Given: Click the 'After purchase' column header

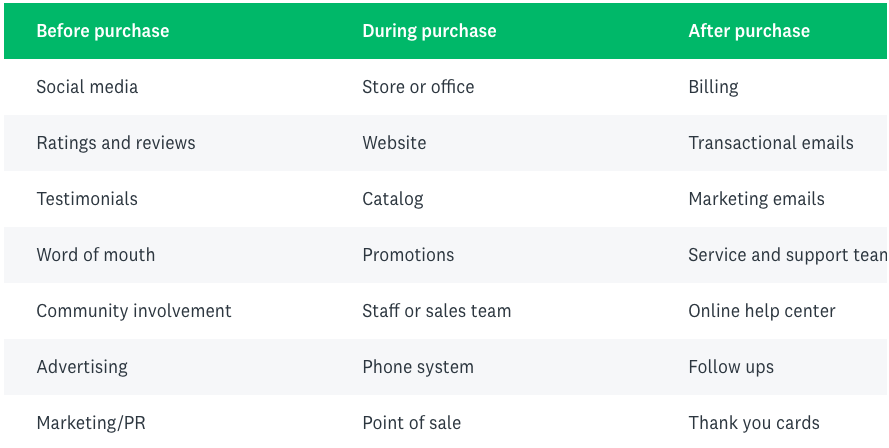Looking at the screenshot, I should click(x=749, y=31).
